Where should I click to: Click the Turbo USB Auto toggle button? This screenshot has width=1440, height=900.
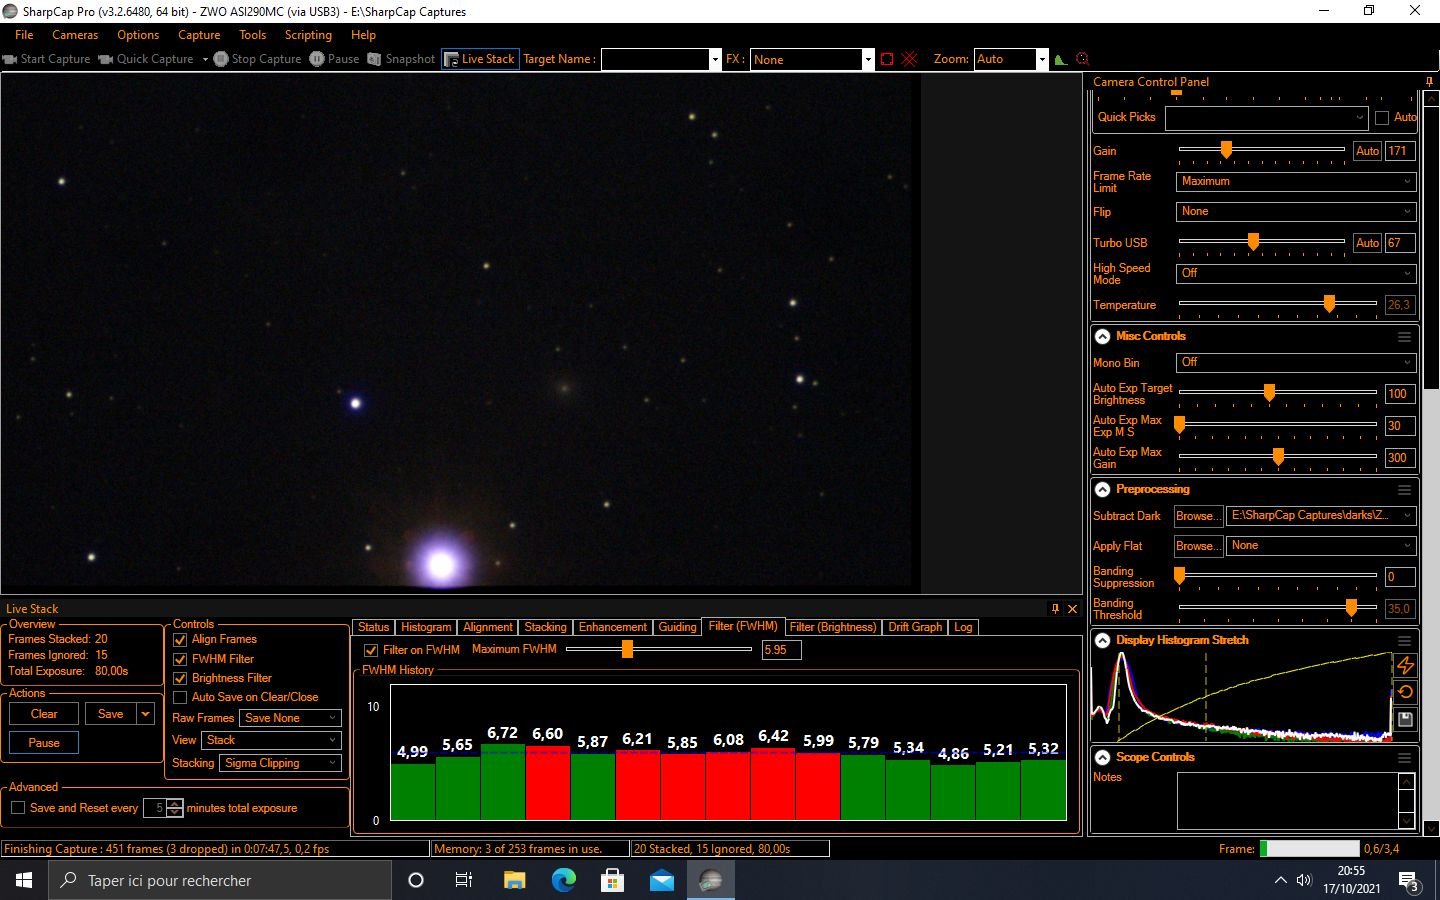[1367, 243]
